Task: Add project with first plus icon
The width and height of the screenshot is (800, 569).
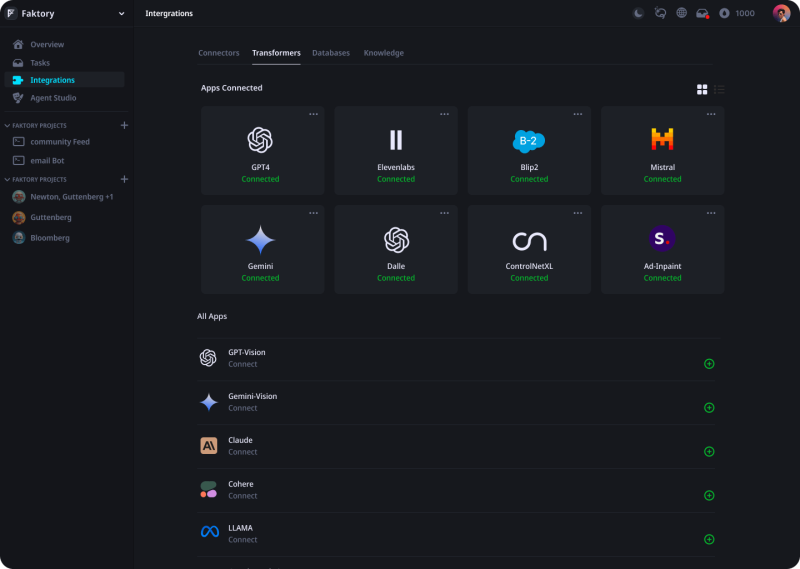Action: click(x=124, y=125)
